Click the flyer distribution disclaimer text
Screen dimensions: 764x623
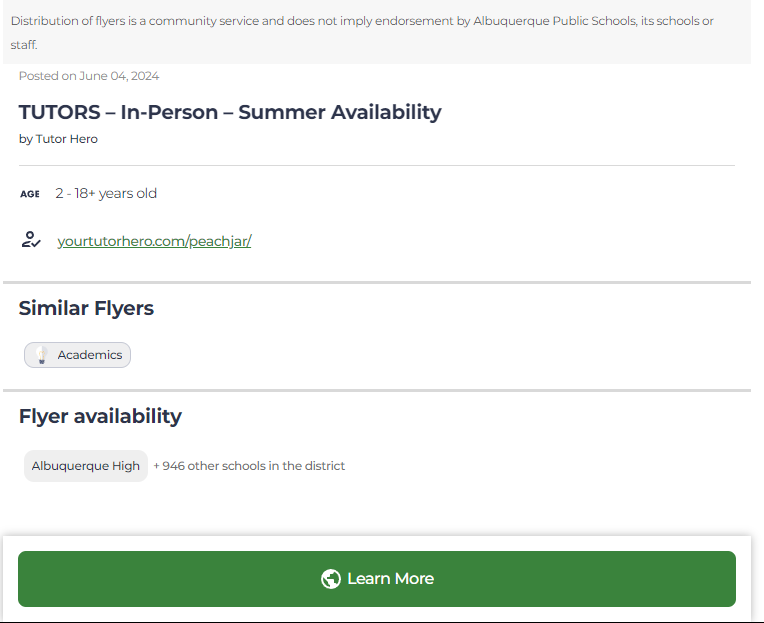pyautogui.click(x=362, y=33)
